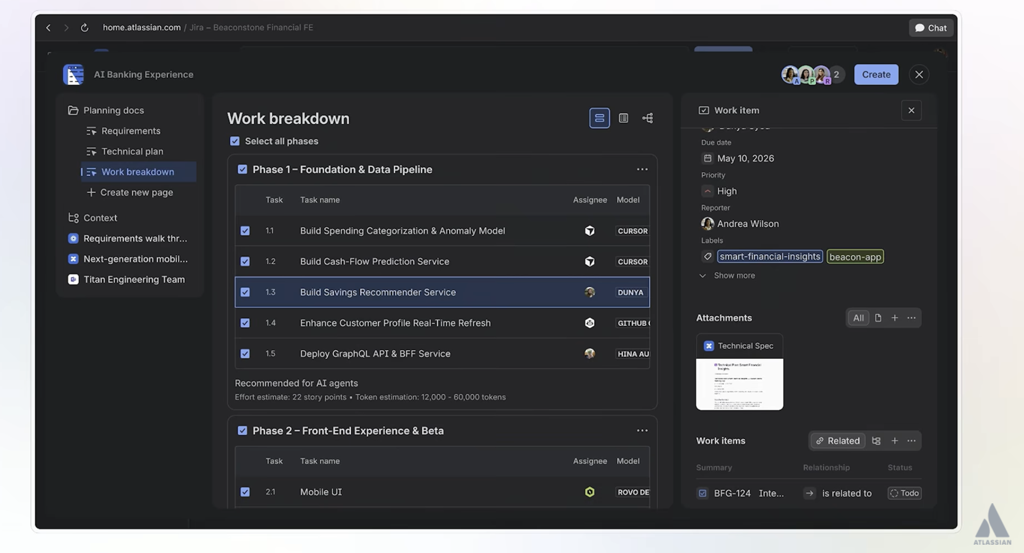Toggle Phase 1 Foundation & Data Pipeline checkbox
Image resolution: width=1024 pixels, height=553 pixels.
242,169
